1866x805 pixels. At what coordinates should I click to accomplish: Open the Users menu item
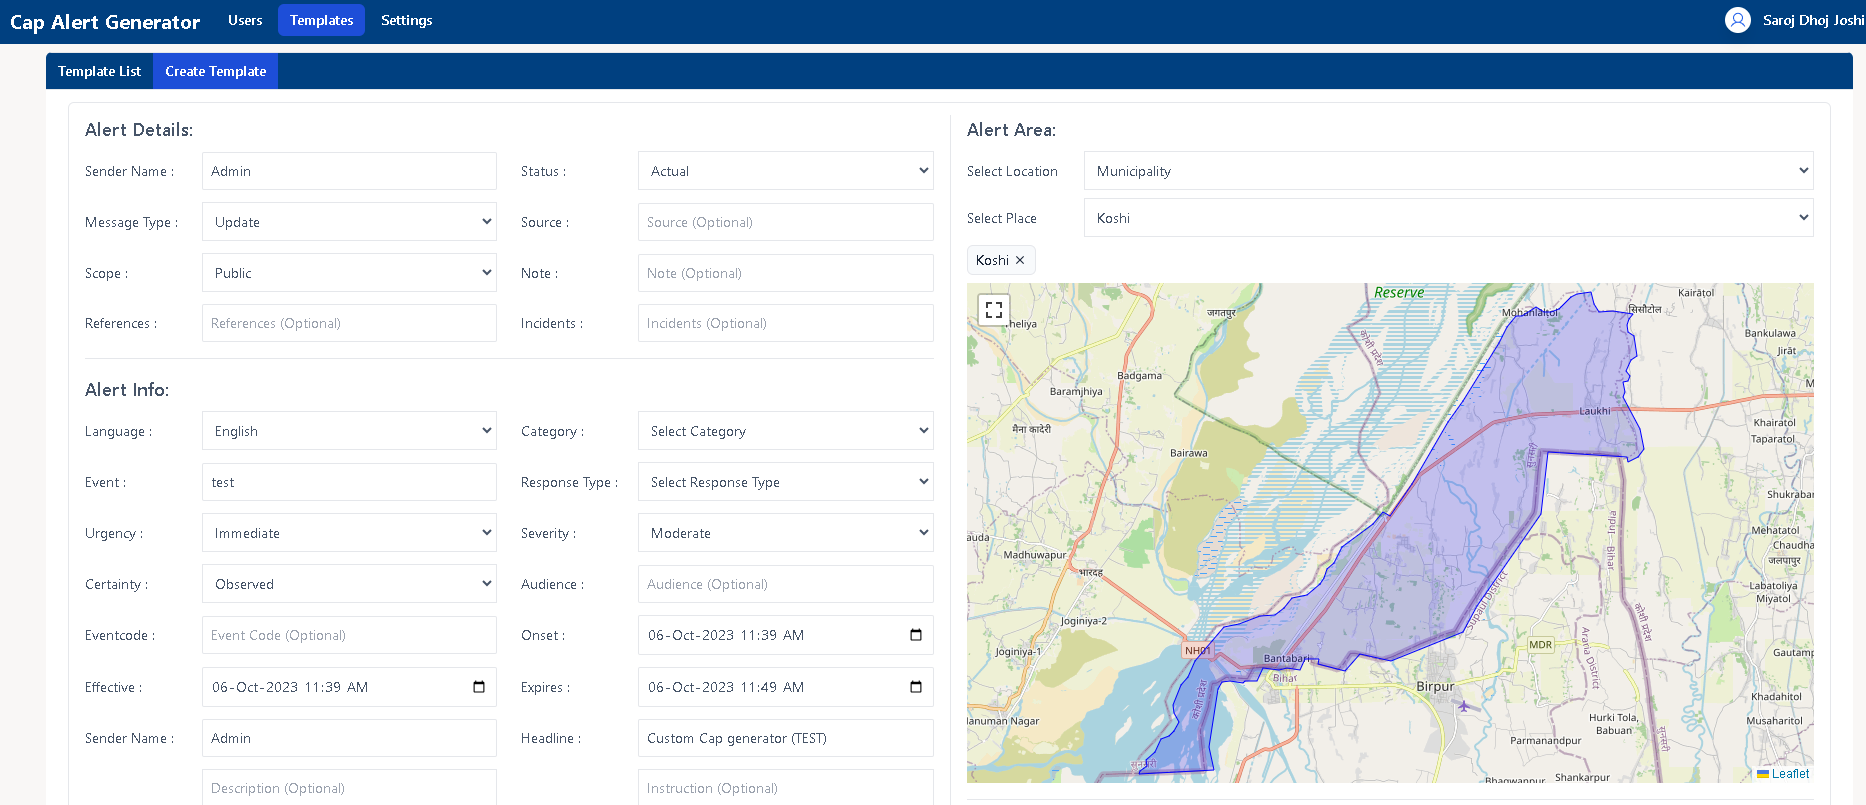coord(245,20)
